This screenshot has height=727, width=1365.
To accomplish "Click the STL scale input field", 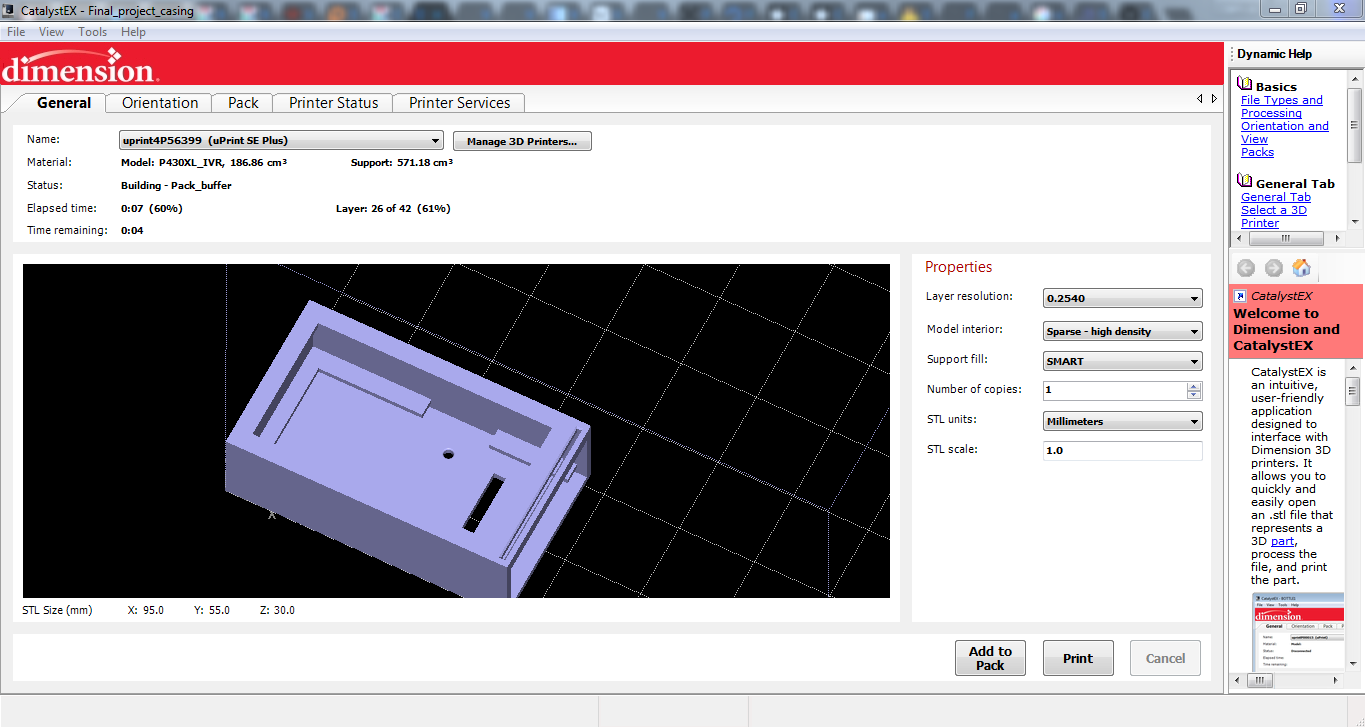I will click(x=1122, y=451).
